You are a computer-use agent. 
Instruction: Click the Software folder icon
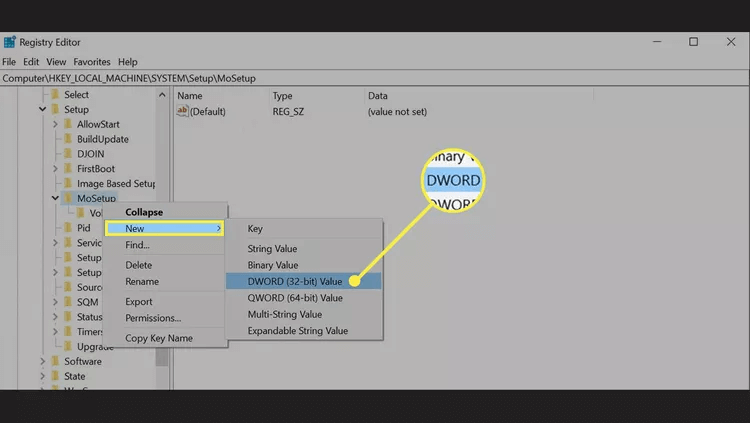click(x=55, y=361)
